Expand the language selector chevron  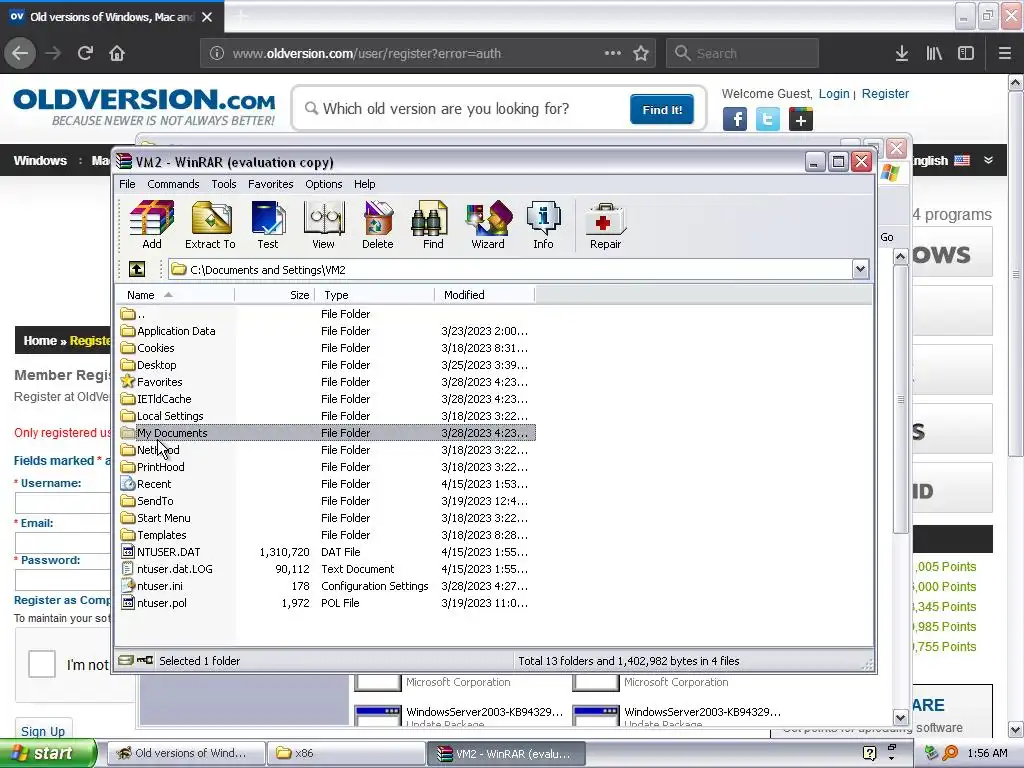coord(988,160)
